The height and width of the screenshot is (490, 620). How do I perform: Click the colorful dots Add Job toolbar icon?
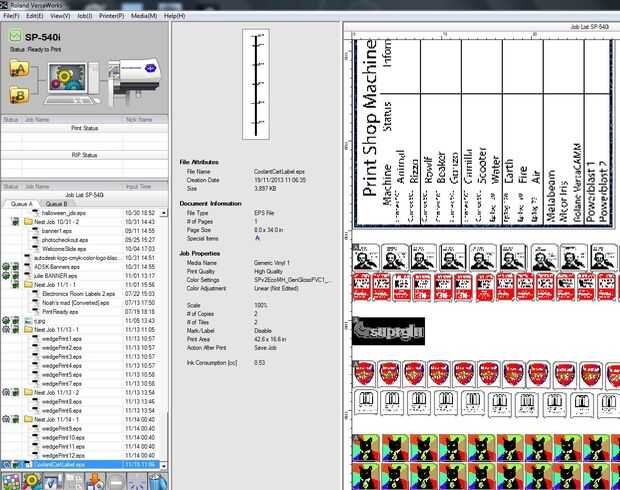[x=10, y=481]
